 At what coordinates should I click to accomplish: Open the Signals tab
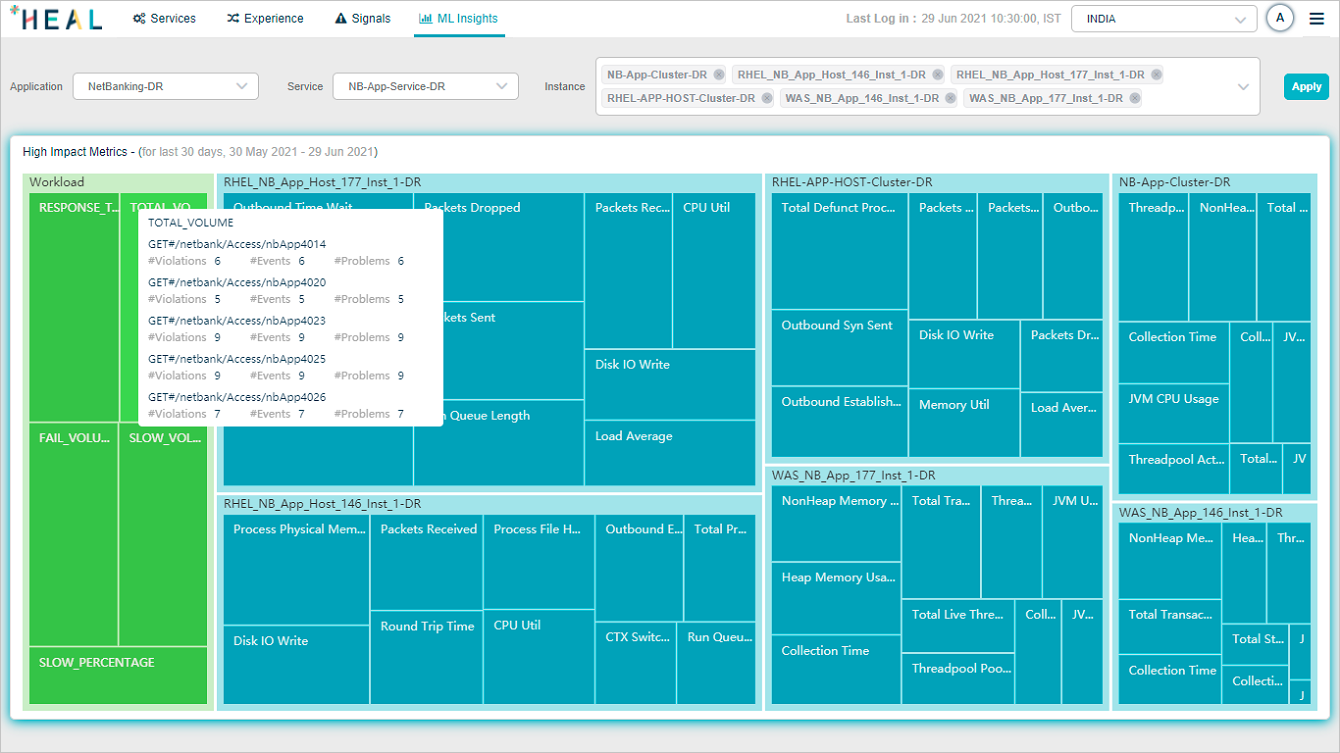pos(362,19)
